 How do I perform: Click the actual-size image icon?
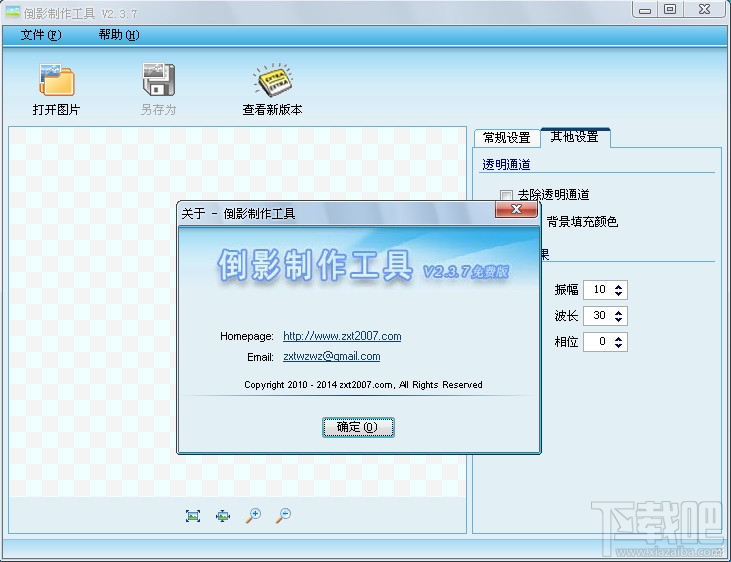223,515
